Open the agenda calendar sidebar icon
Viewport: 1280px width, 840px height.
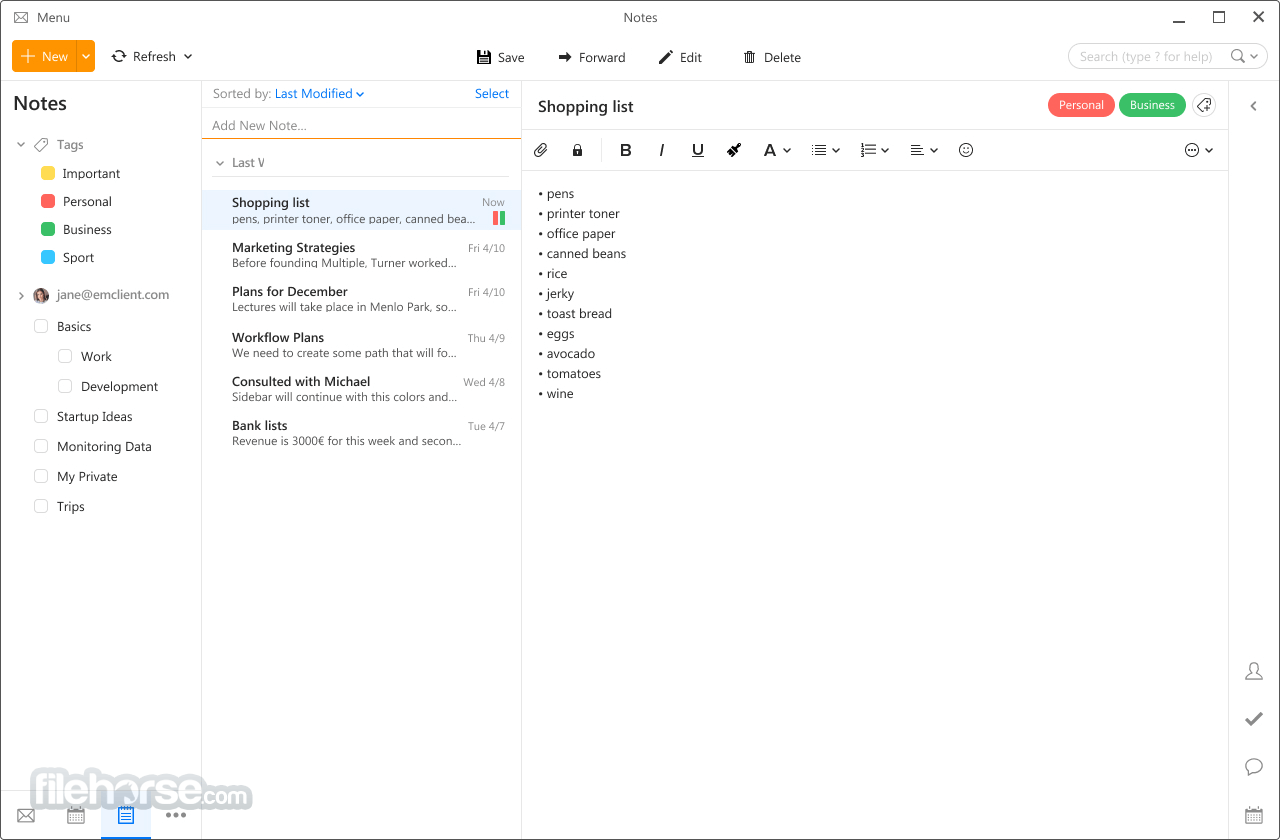coord(1254,815)
